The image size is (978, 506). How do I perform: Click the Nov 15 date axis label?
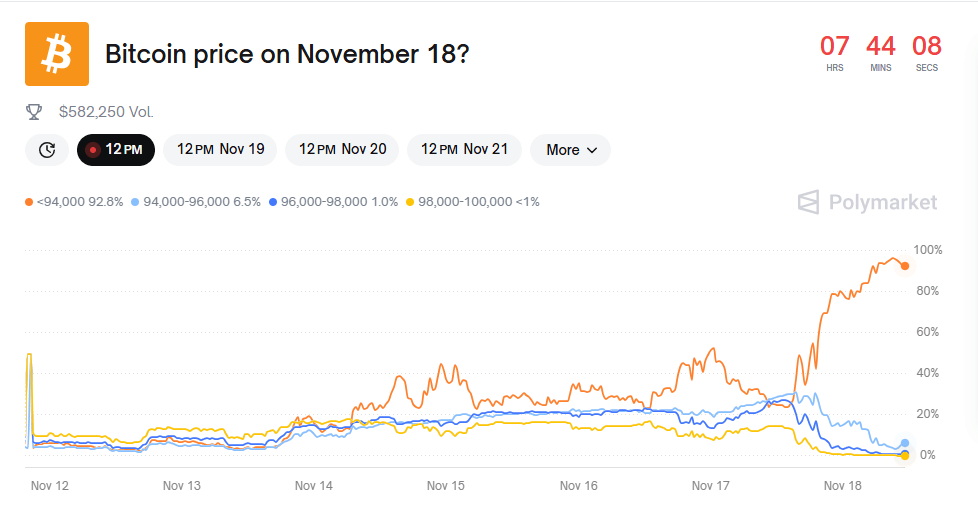pos(446,486)
